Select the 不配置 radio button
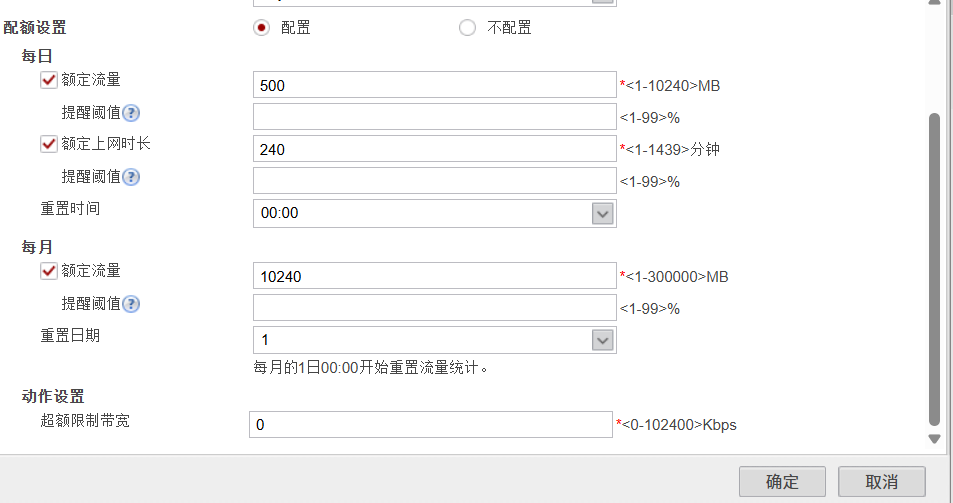This screenshot has width=953, height=503. (x=467, y=28)
